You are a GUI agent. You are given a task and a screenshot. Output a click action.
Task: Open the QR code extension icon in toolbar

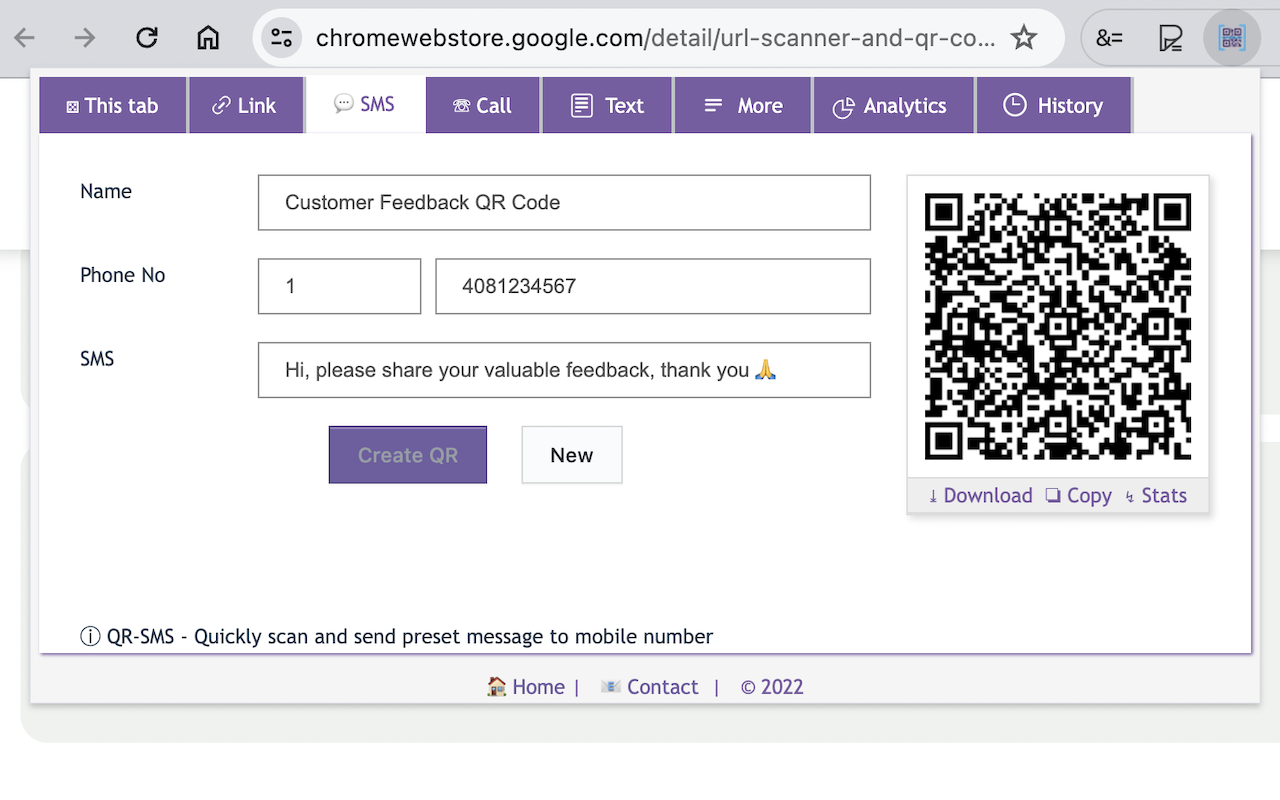(1232, 38)
